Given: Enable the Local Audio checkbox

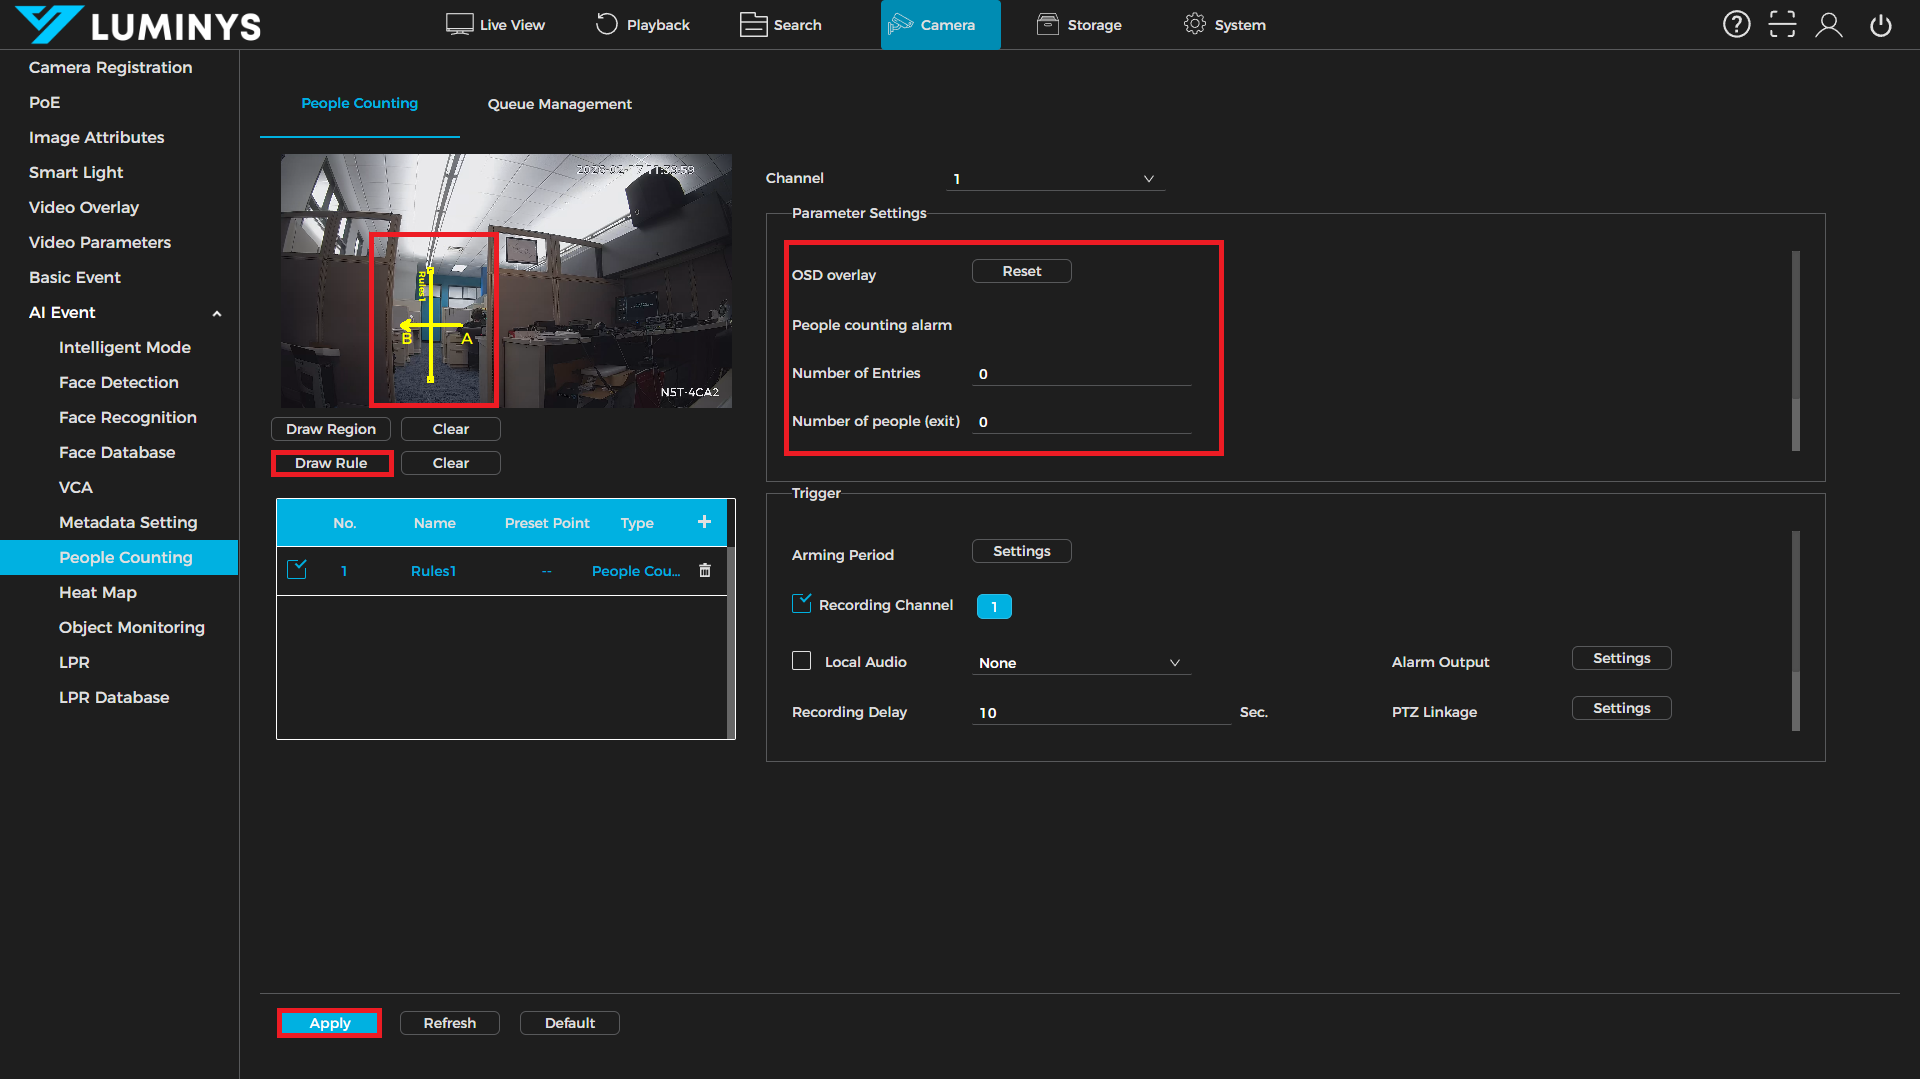Looking at the screenshot, I should 801,661.
